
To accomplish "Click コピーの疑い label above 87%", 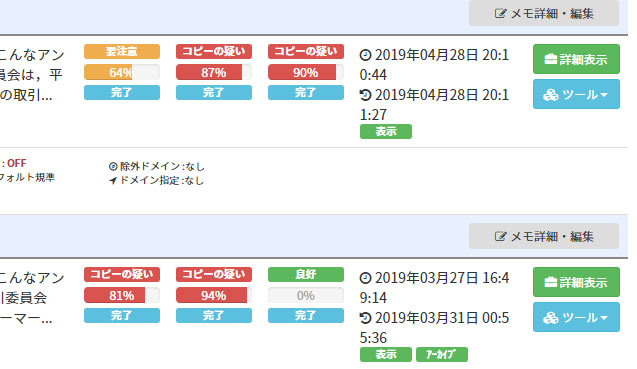I will (214, 51).
